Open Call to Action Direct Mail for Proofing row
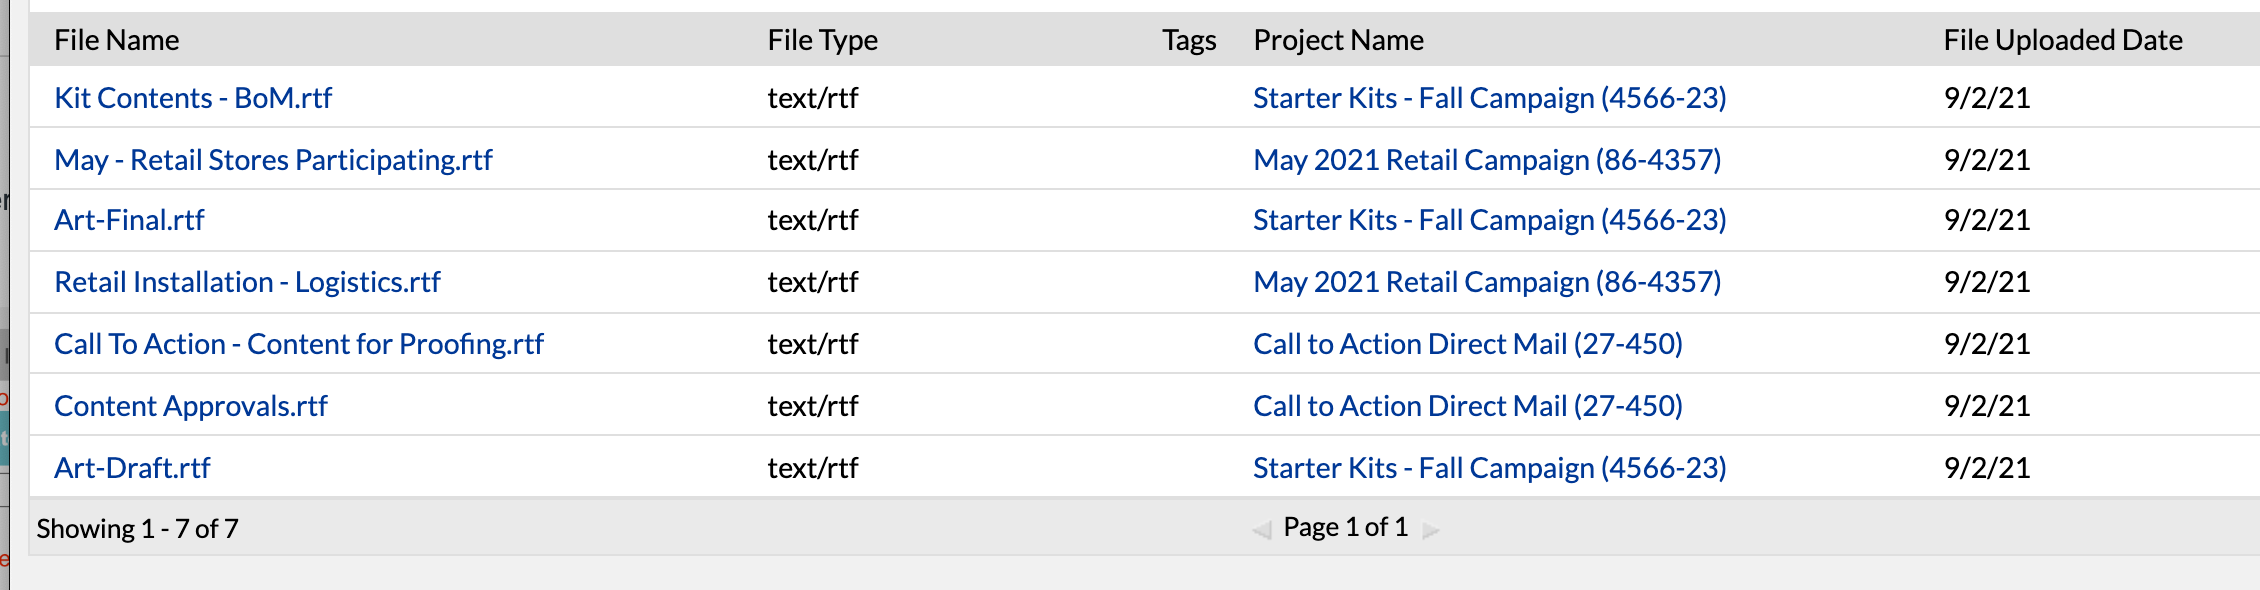Screen dimensions: 2260x590 (1468, 344)
